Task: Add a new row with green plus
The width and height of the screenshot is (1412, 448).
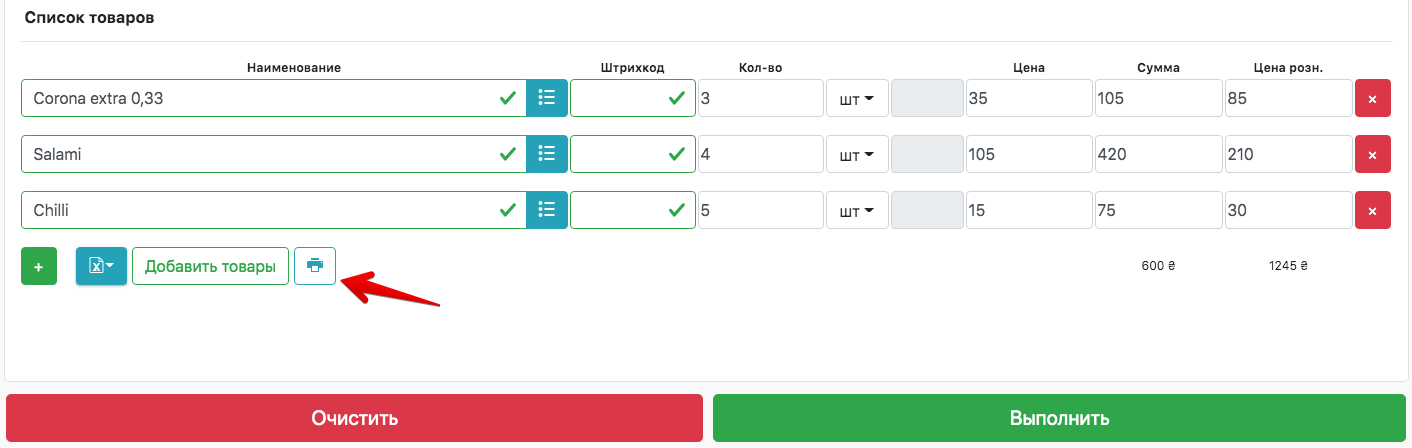Action: (39, 267)
